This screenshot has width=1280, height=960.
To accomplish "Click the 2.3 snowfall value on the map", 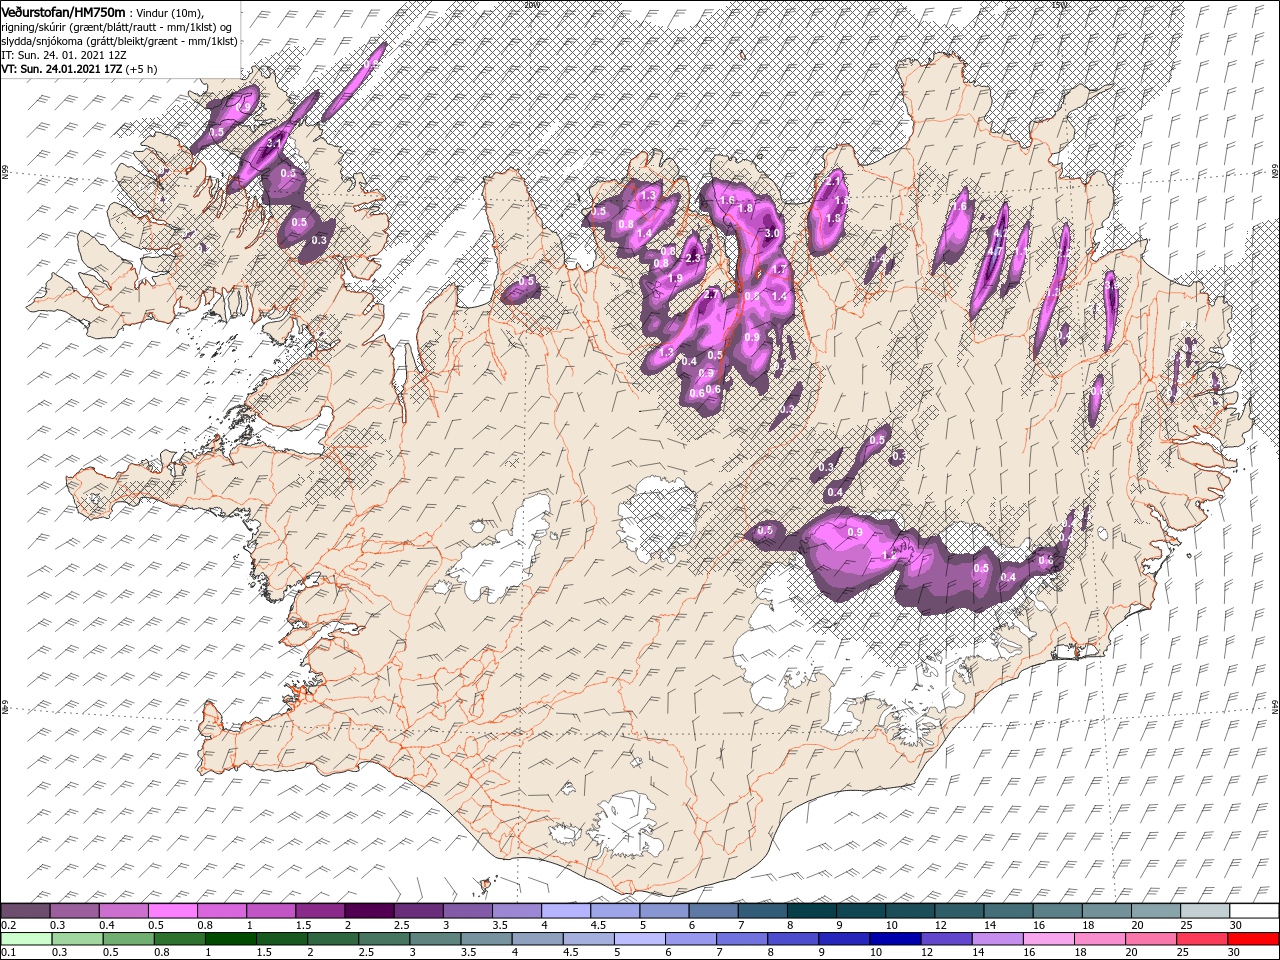I will (695, 259).
